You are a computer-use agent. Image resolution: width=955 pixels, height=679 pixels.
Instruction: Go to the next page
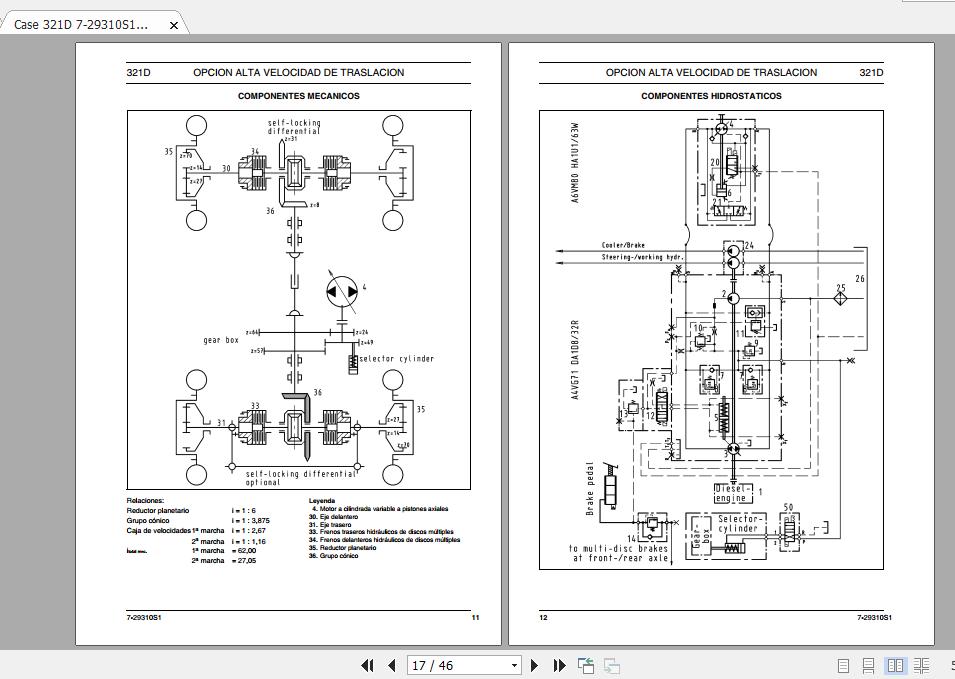point(535,665)
